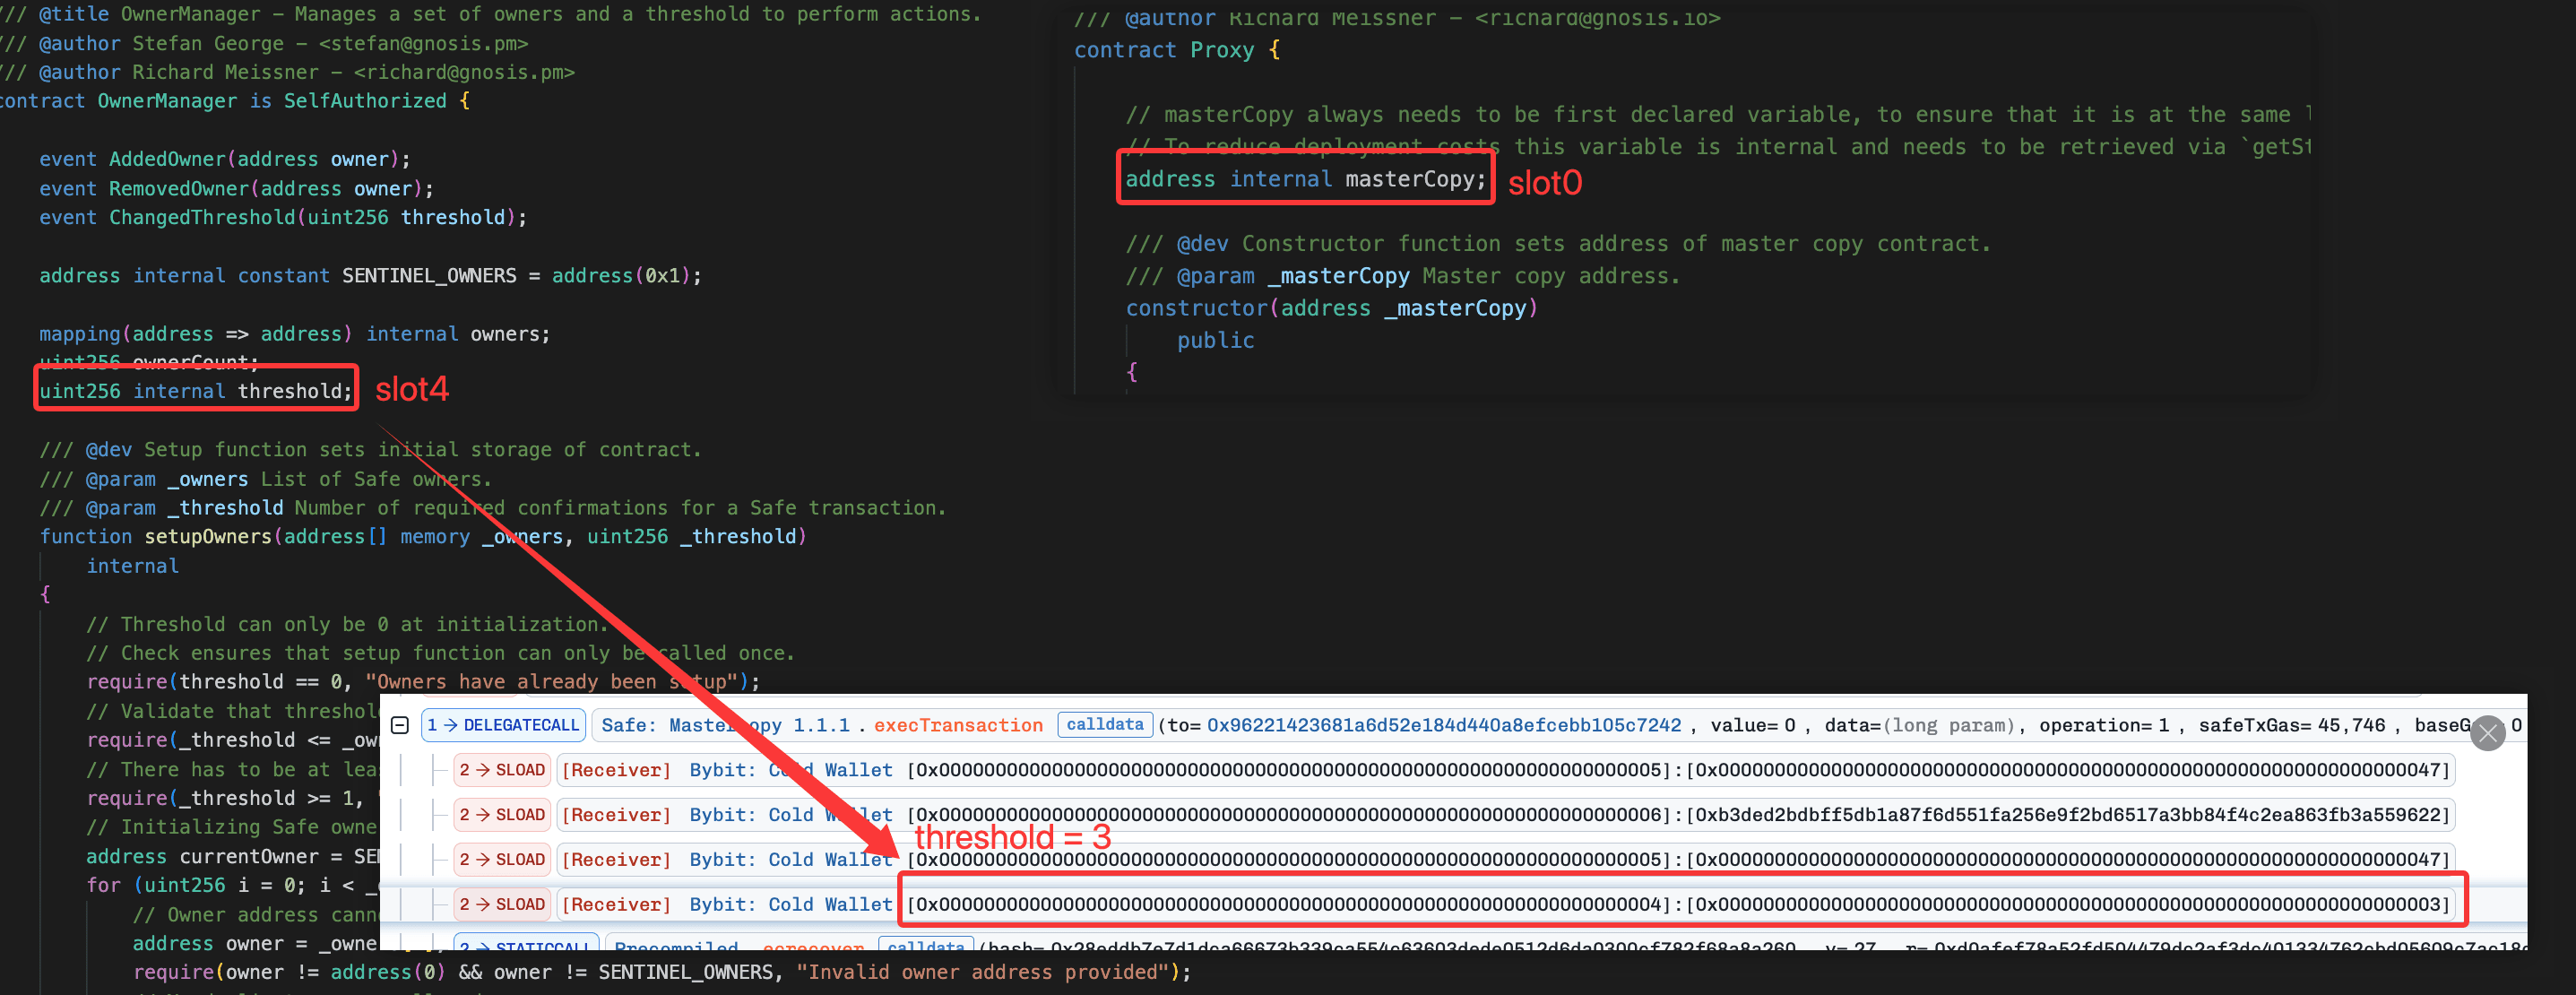This screenshot has width=2576, height=995.
Task: Open the 'to' address 0x96221423... link
Action: [x=1443, y=725]
